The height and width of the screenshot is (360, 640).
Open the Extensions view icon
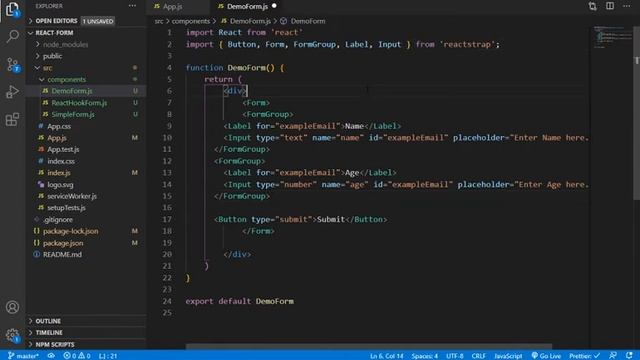click(x=12, y=119)
